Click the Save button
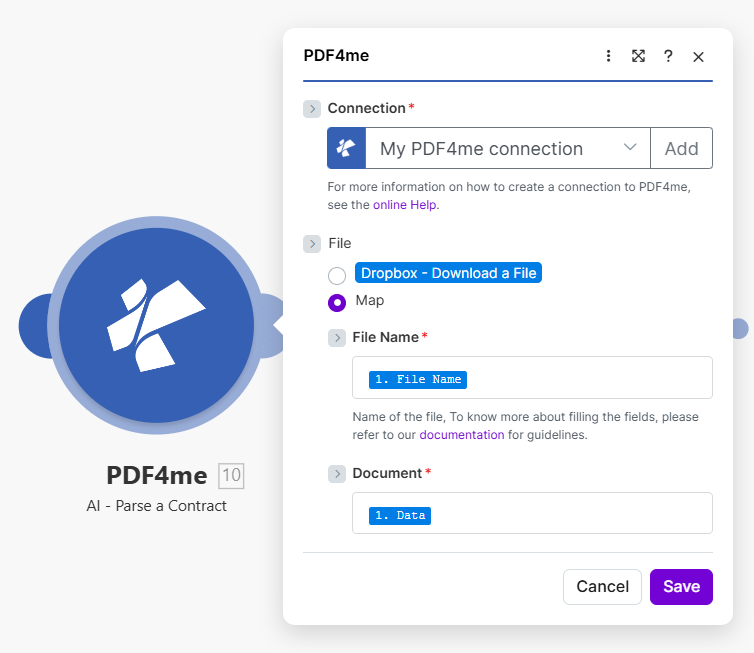754x653 pixels. pyautogui.click(x=681, y=587)
